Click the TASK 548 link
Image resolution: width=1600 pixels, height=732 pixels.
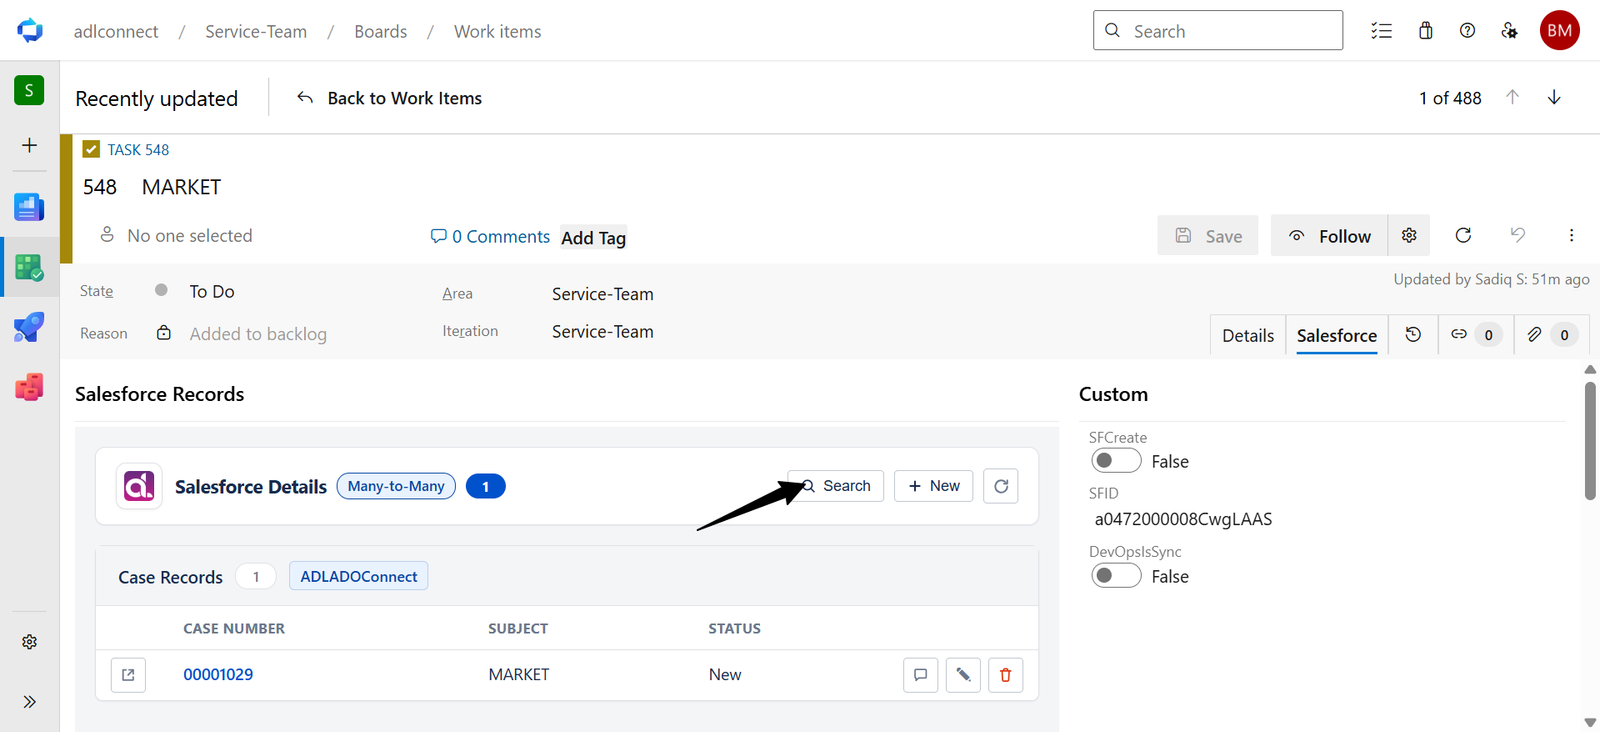(x=138, y=149)
